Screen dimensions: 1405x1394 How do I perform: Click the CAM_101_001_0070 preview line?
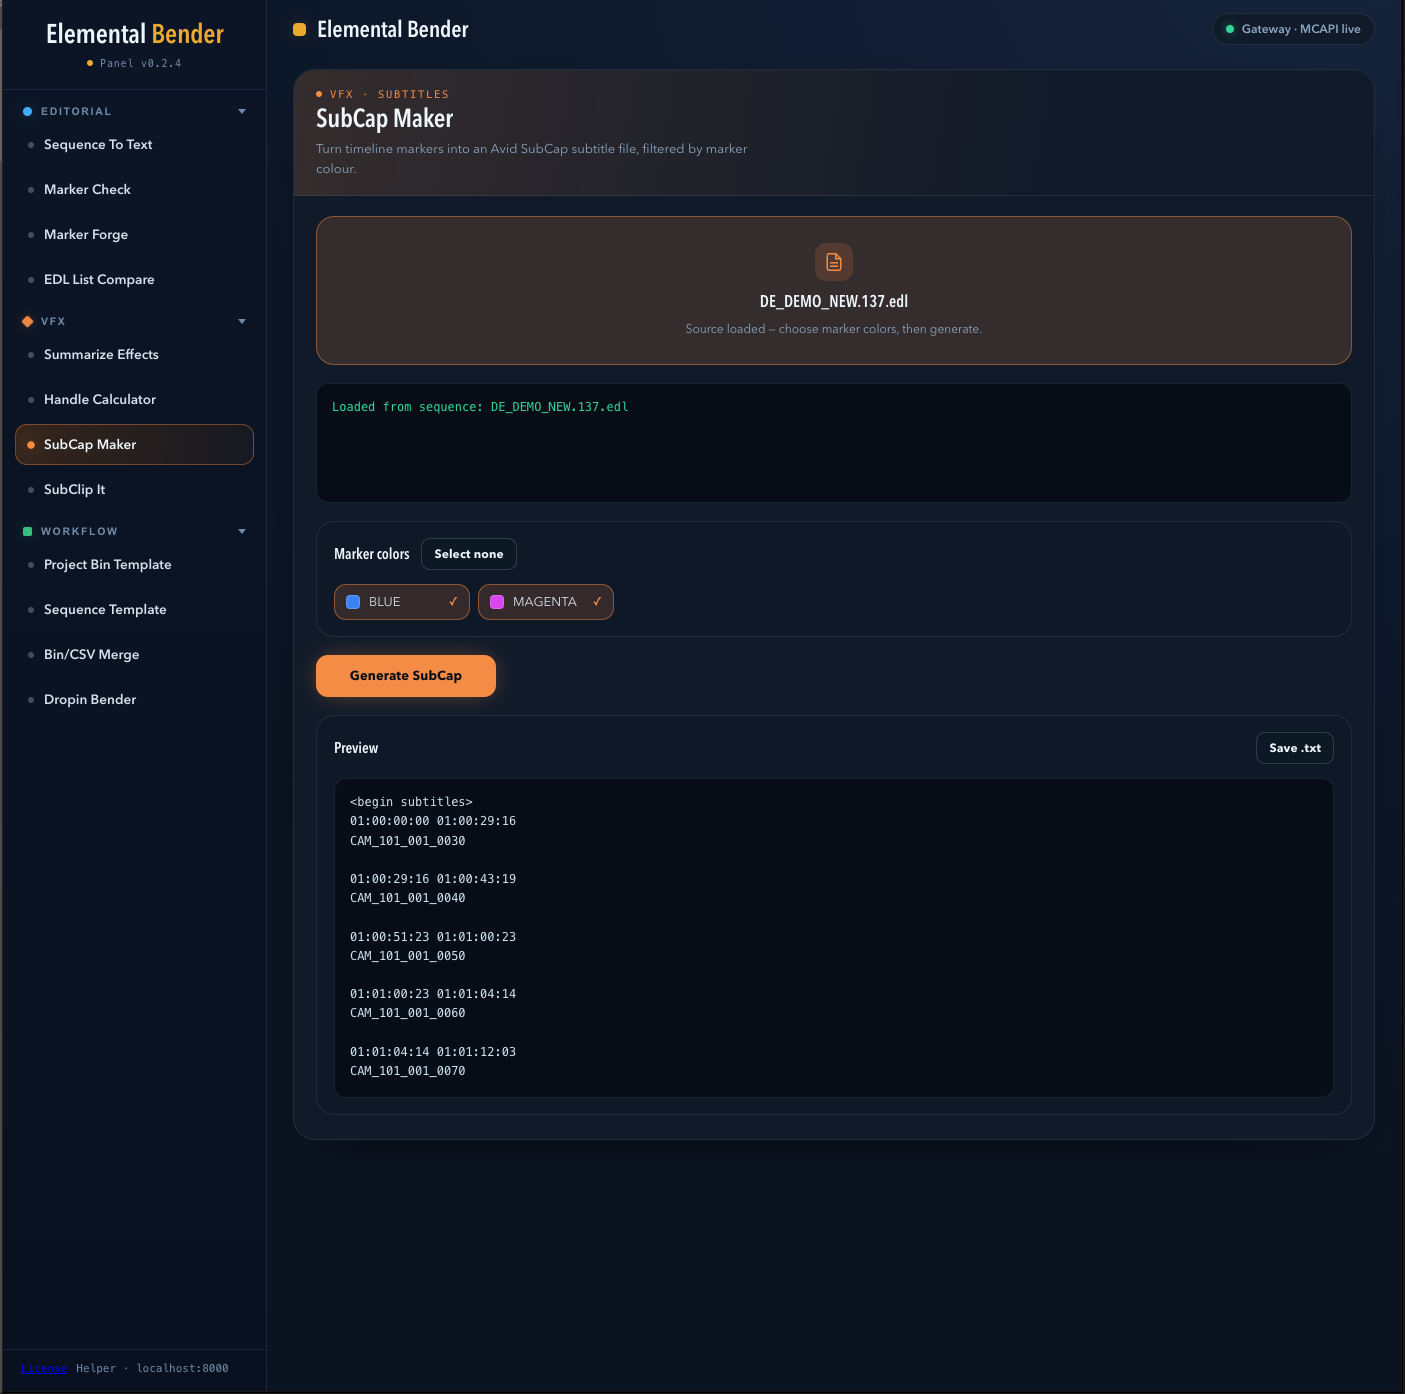coord(408,1071)
